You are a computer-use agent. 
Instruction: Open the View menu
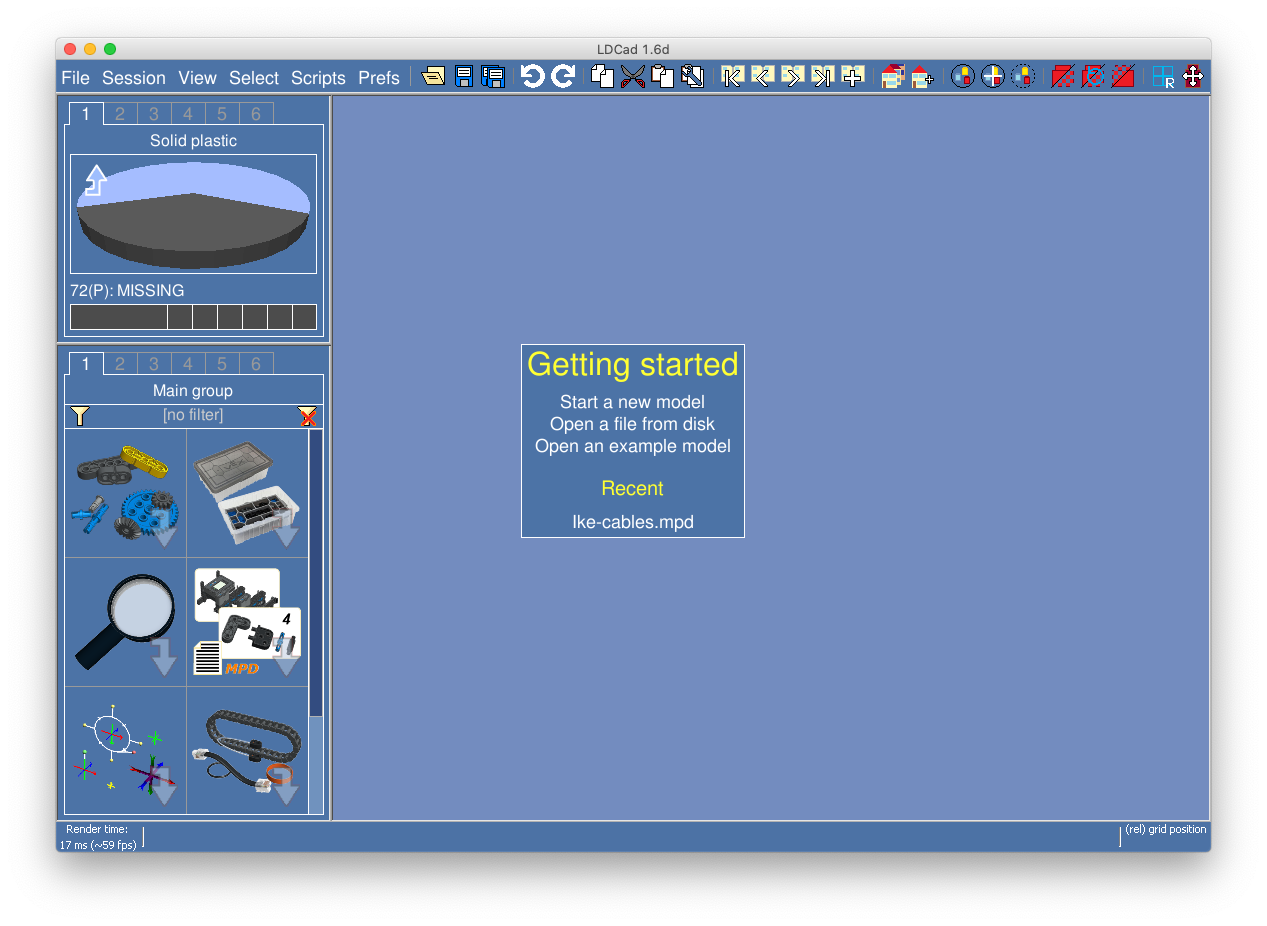pyautogui.click(x=198, y=78)
